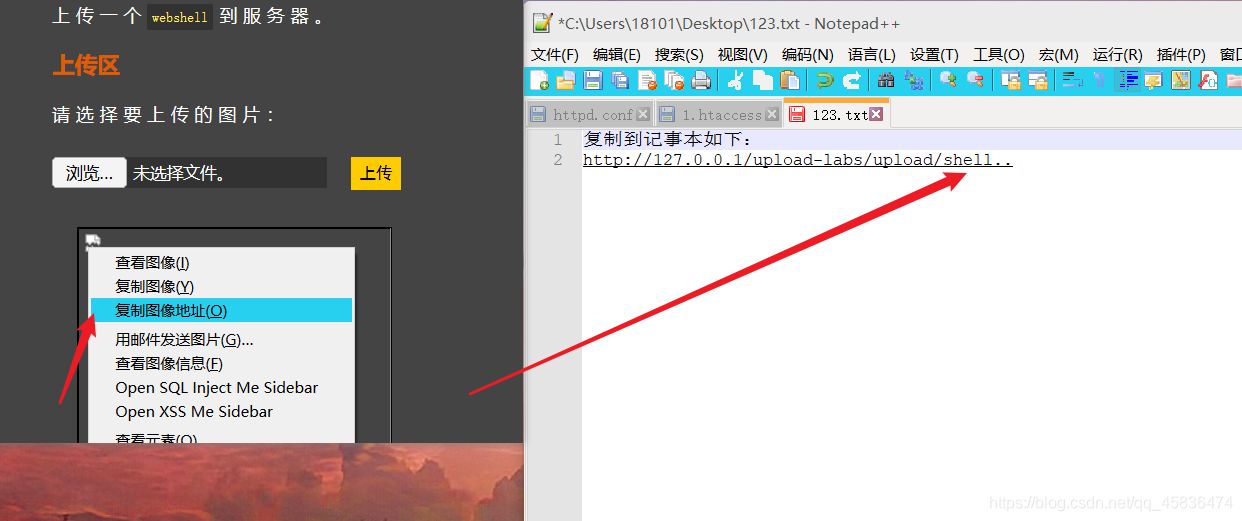Click the broken image icon in browser
Image resolution: width=1242 pixels, height=521 pixels.
[x=92, y=240]
